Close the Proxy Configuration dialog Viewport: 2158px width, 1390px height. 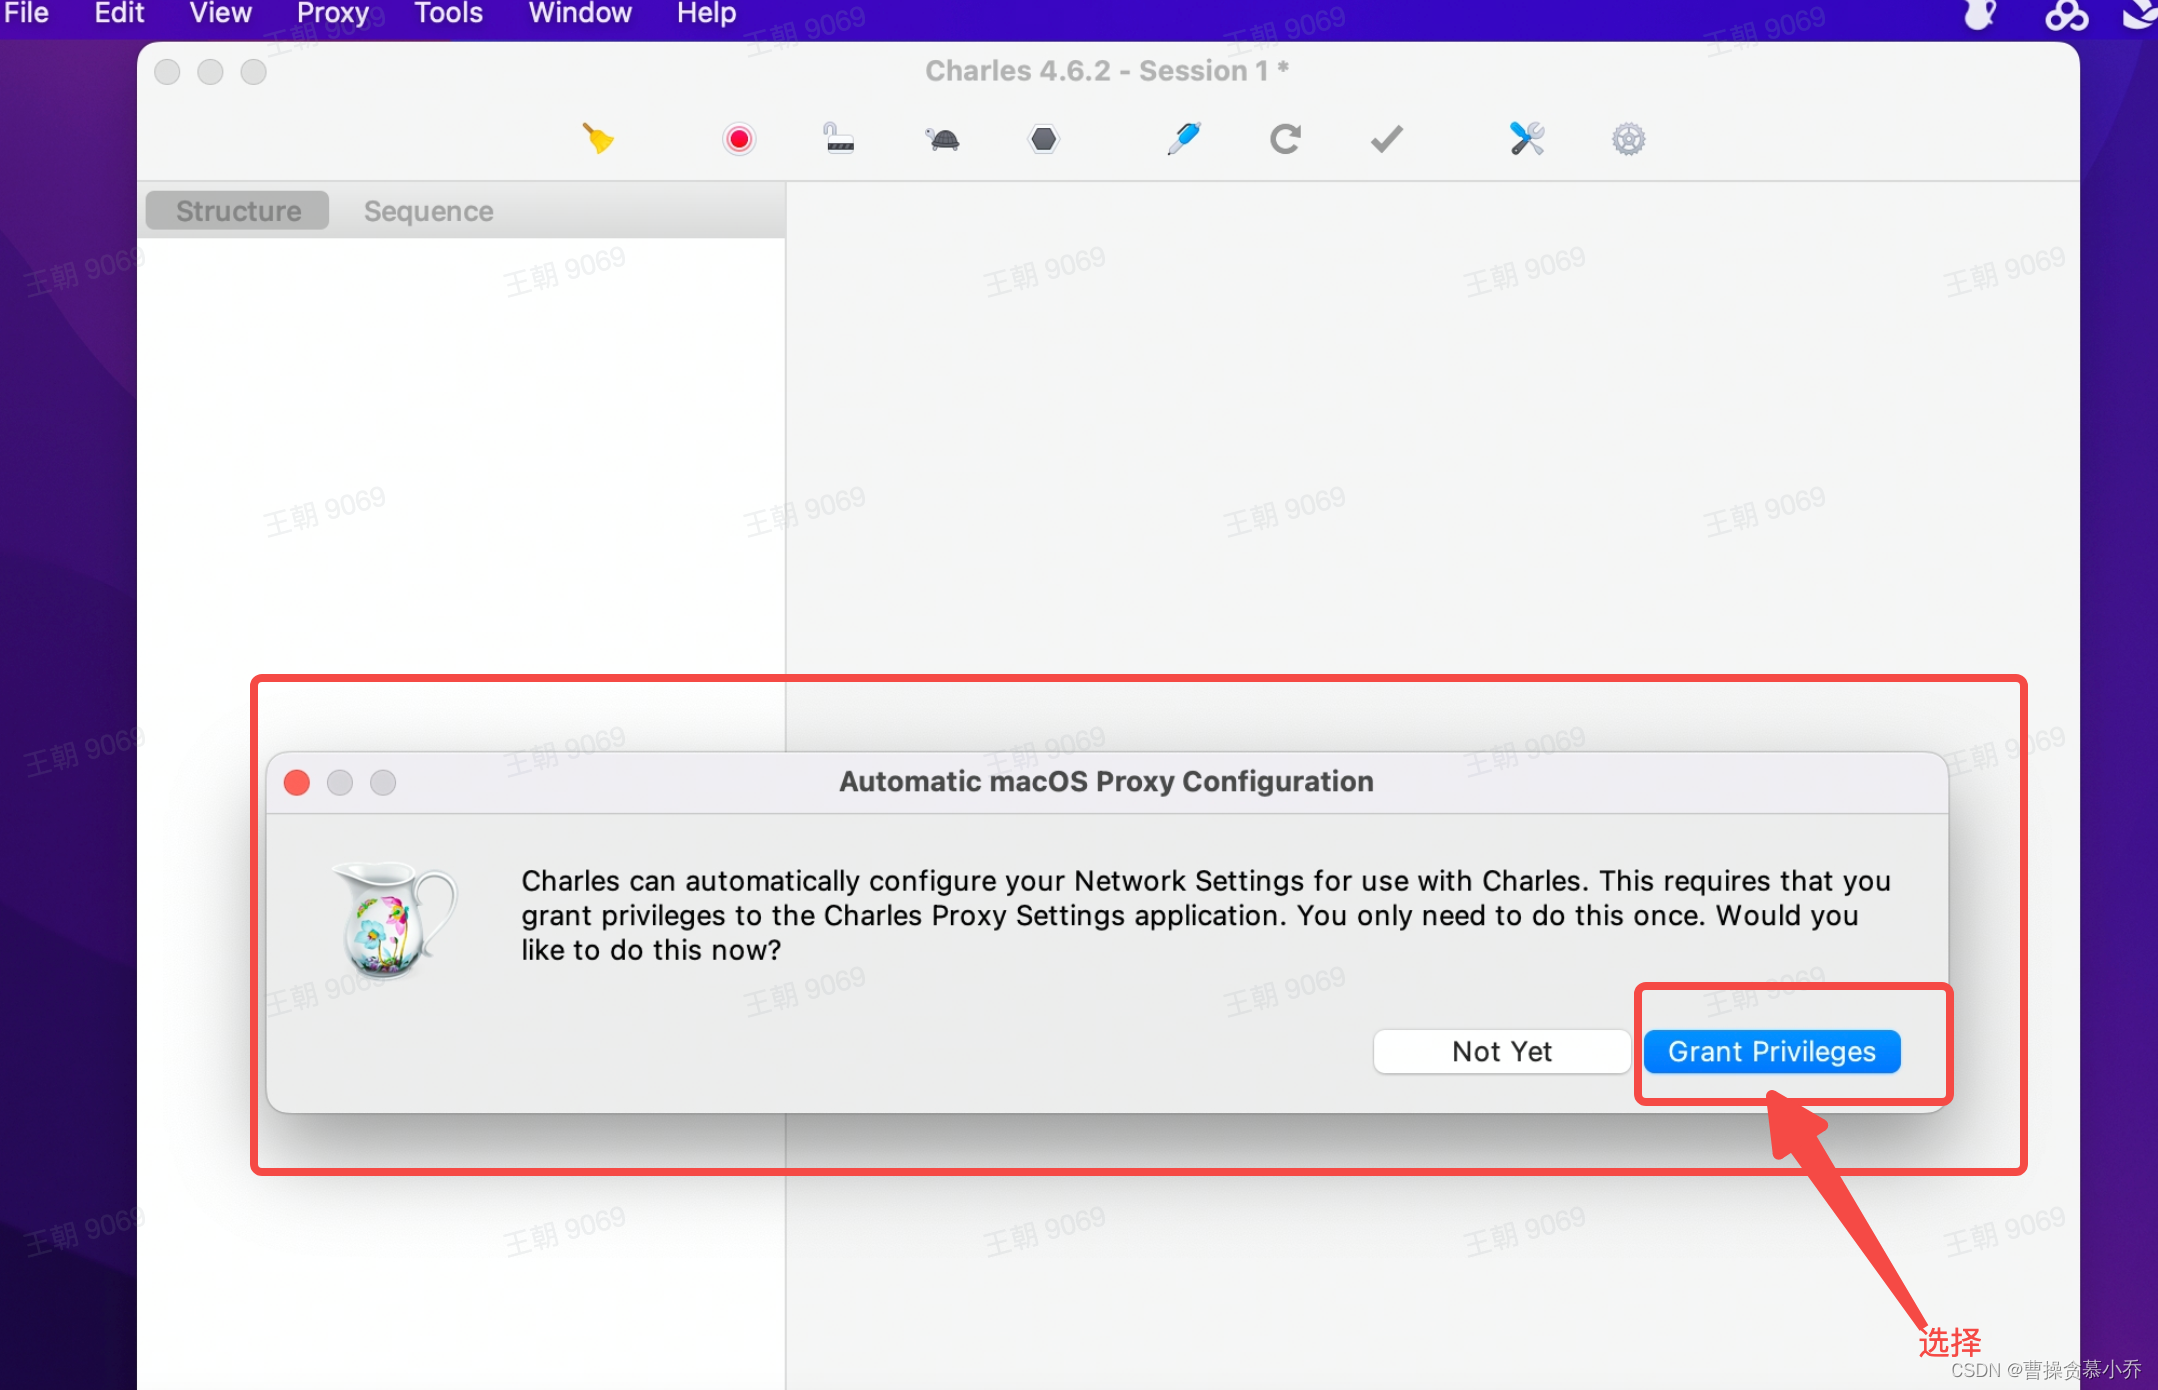coord(297,782)
